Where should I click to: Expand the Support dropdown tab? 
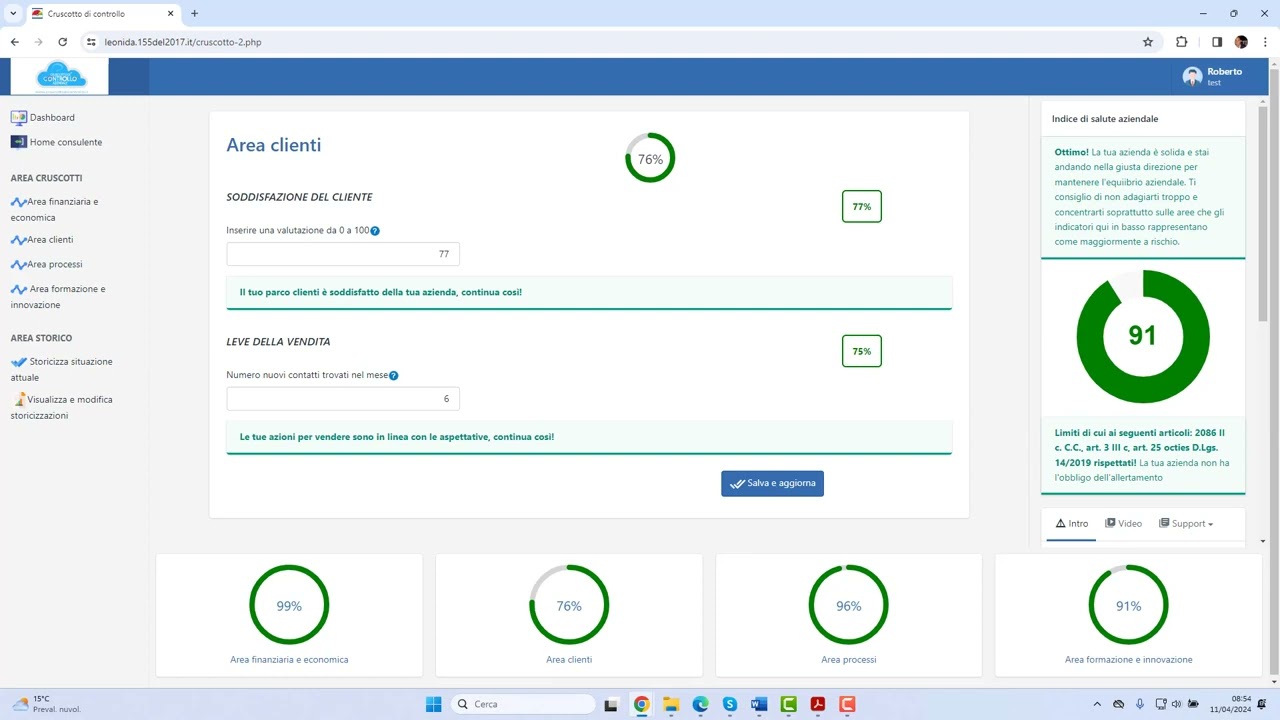[x=1186, y=524]
